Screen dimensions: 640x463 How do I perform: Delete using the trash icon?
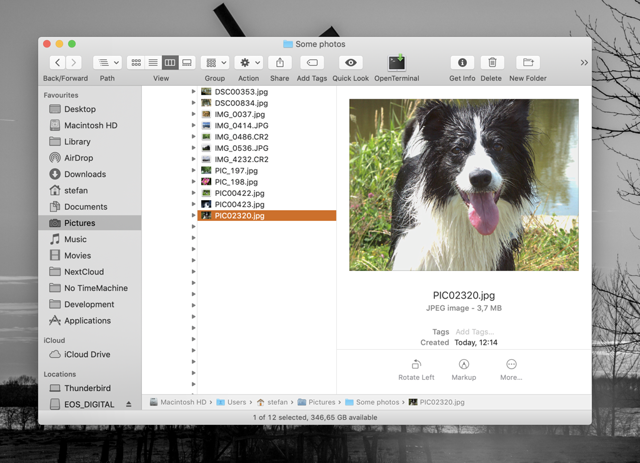492,62
